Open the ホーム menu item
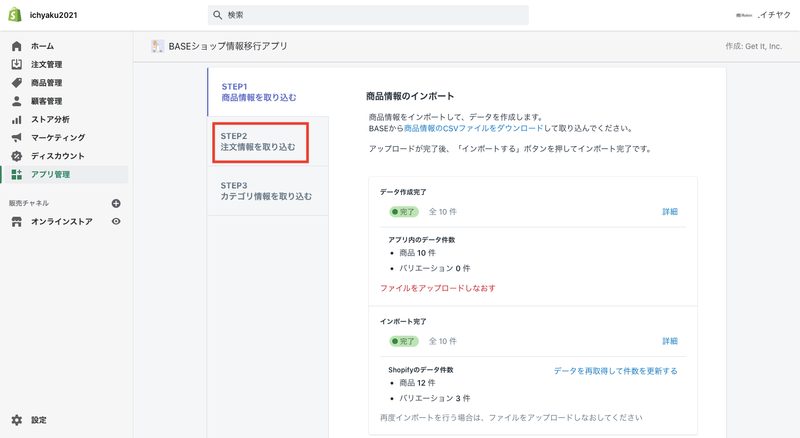The height and width of the screenshot is (438, 800). click(x=42, y=46)
